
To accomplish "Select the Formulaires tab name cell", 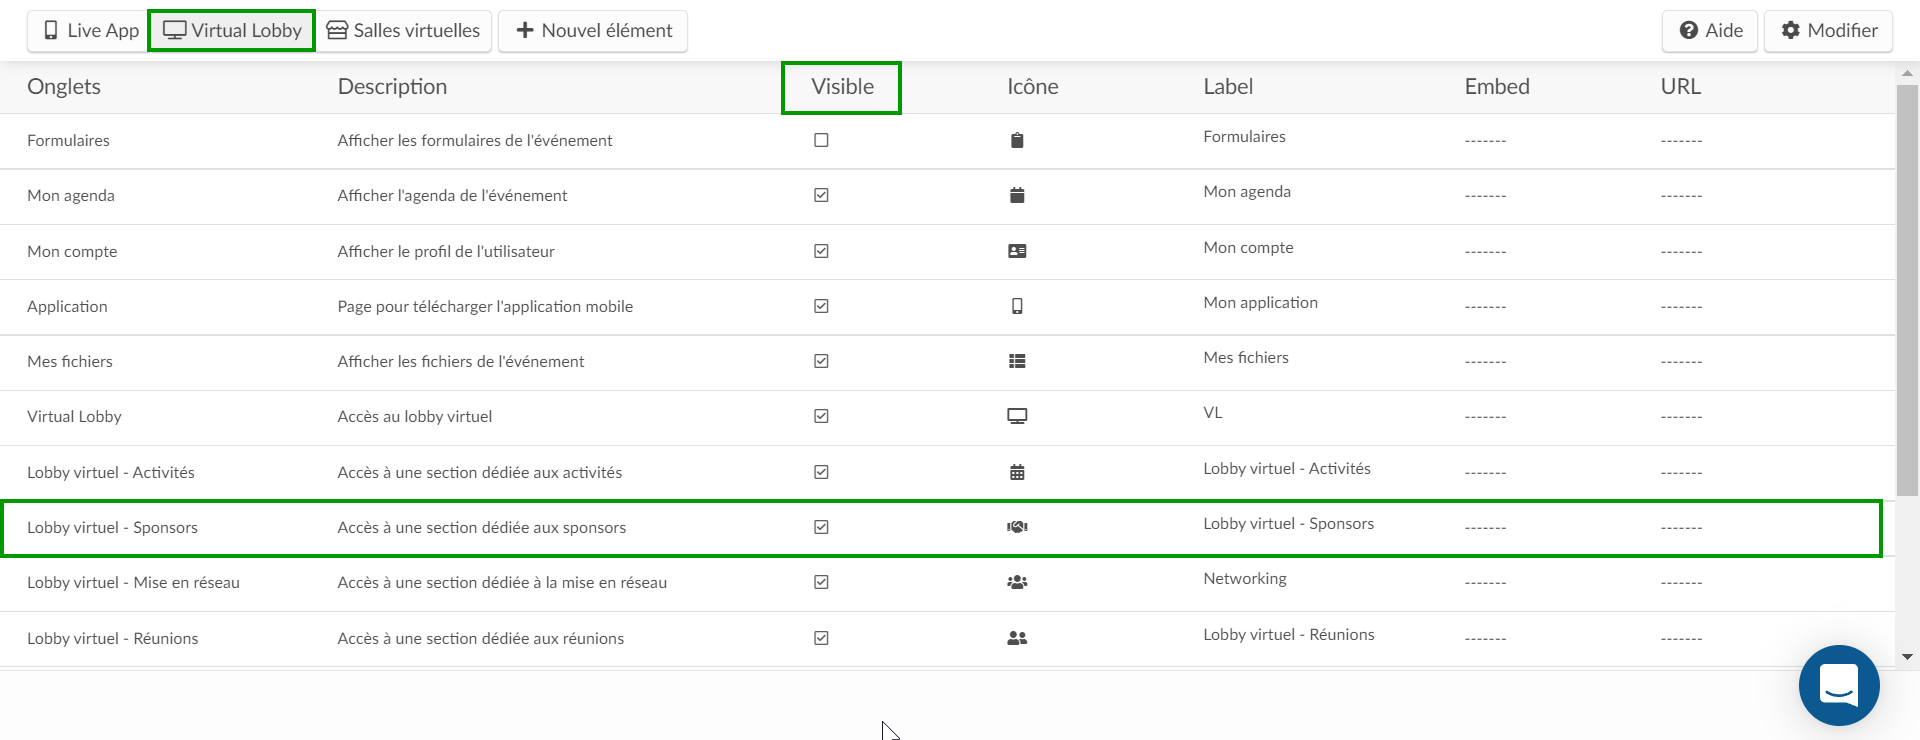I will (68, 141).
